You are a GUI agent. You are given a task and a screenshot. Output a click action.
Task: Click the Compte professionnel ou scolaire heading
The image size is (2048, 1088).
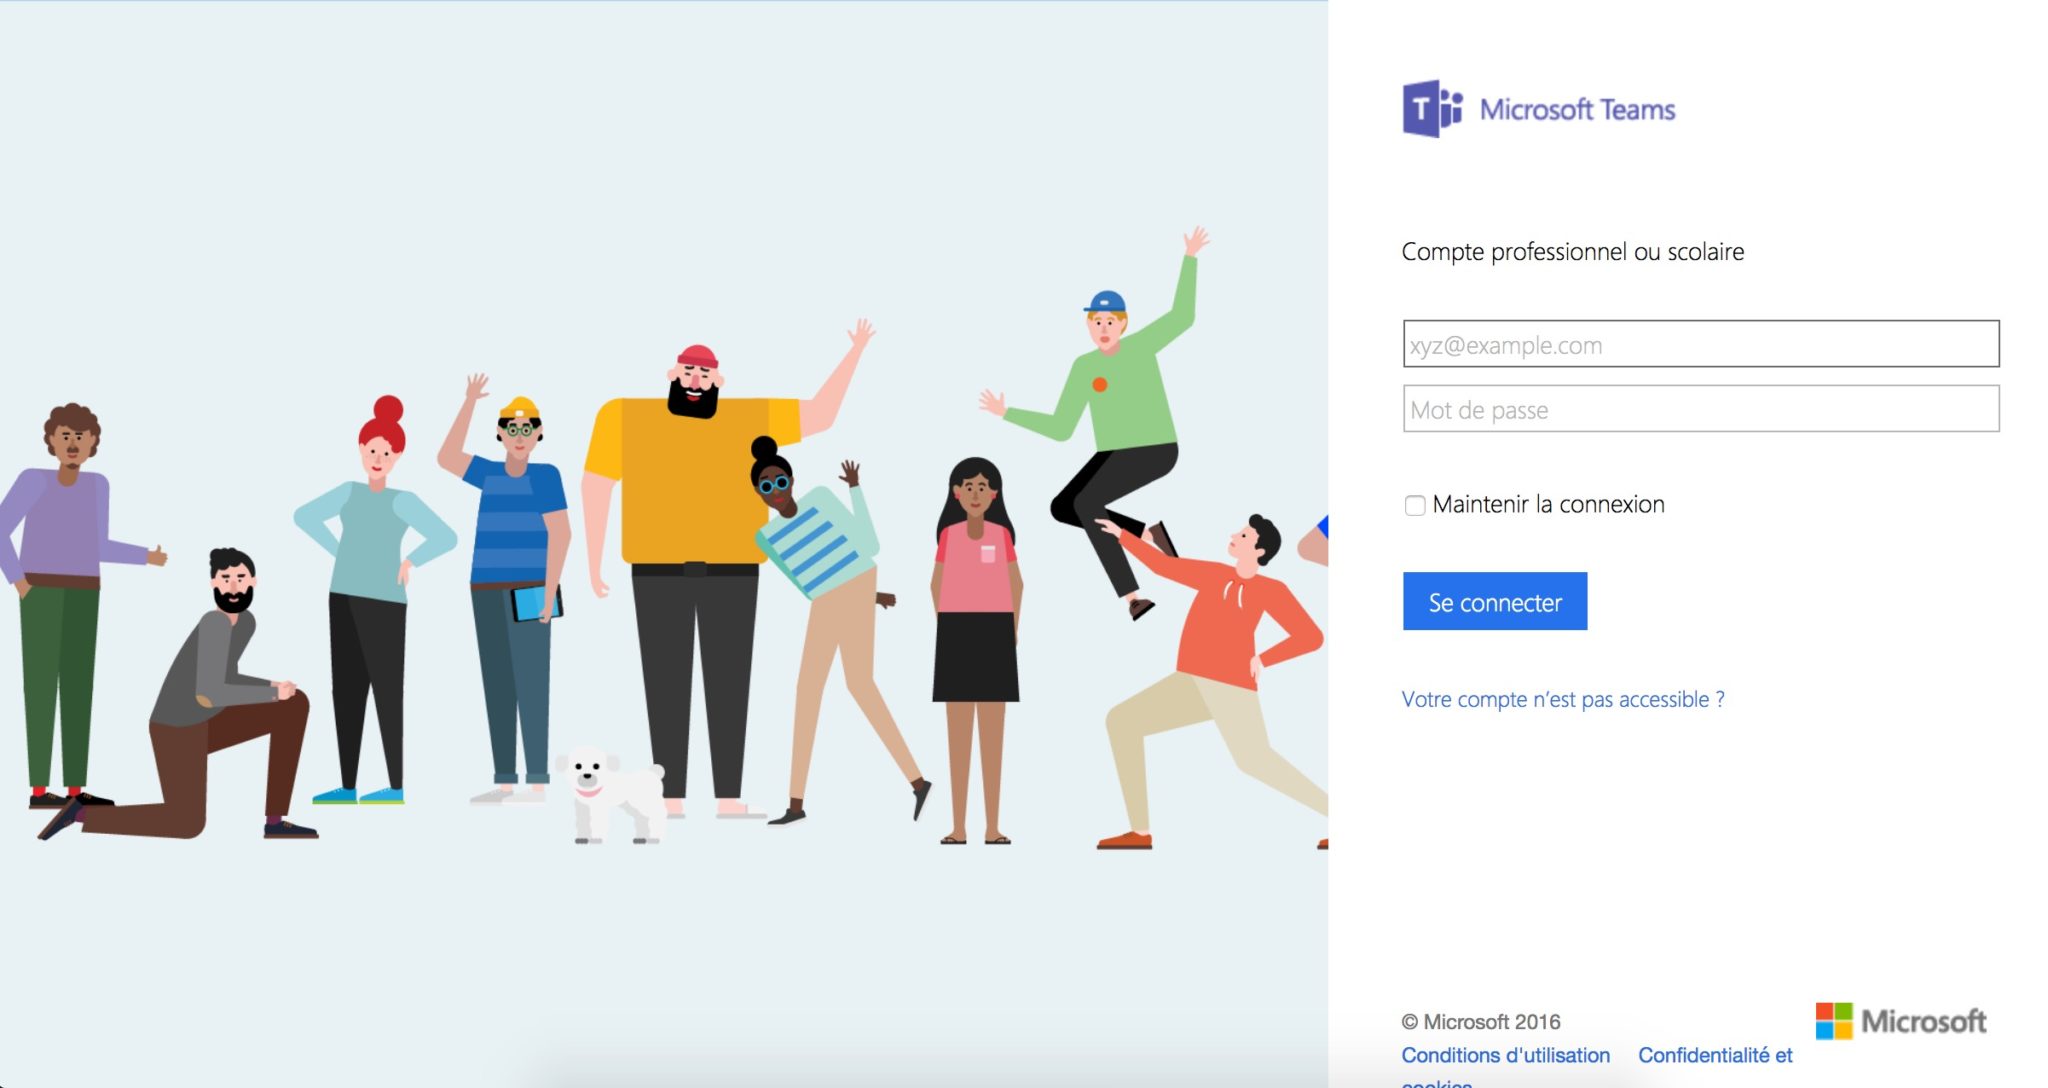pyautogui.click(x=1572, y=252)
